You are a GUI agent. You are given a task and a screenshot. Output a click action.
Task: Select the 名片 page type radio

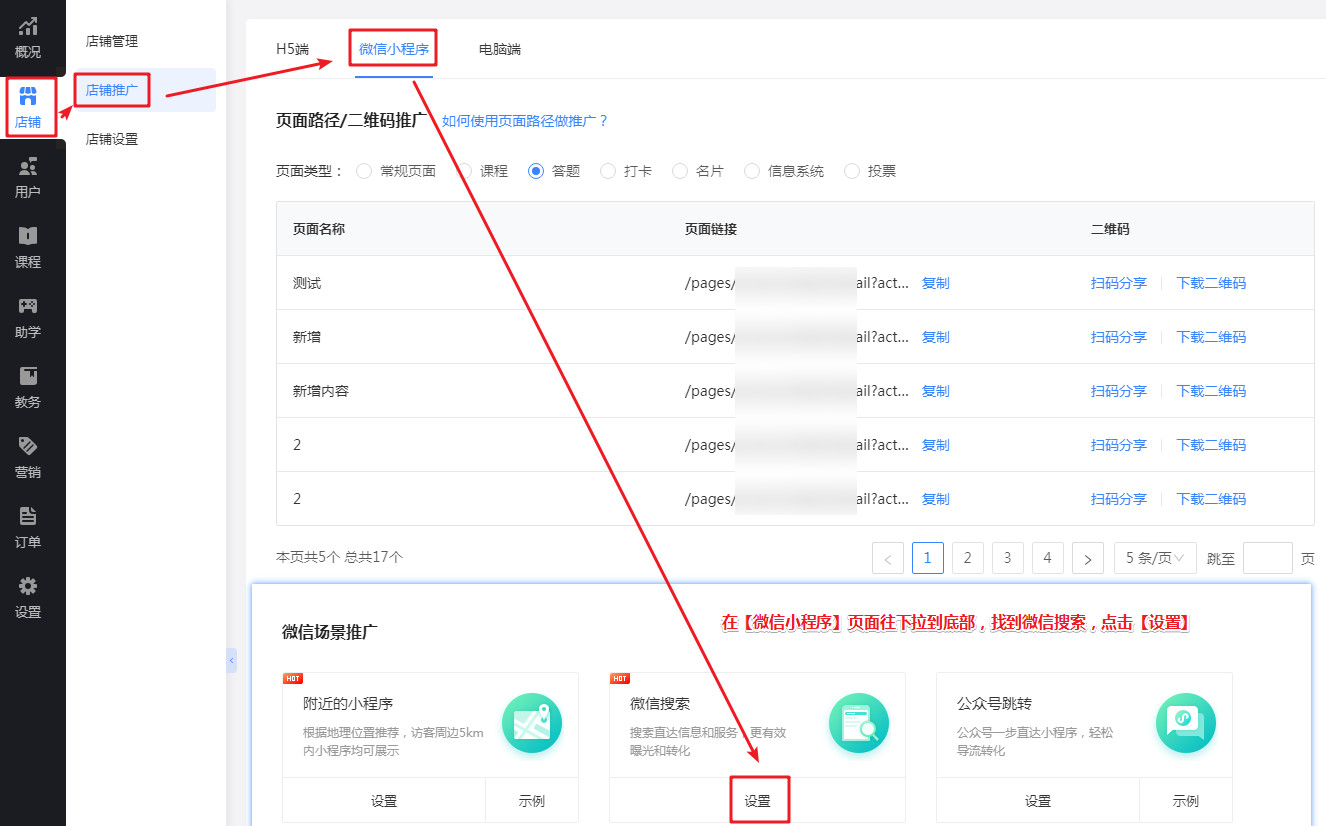pyautogui.click(x=680, y=171)
